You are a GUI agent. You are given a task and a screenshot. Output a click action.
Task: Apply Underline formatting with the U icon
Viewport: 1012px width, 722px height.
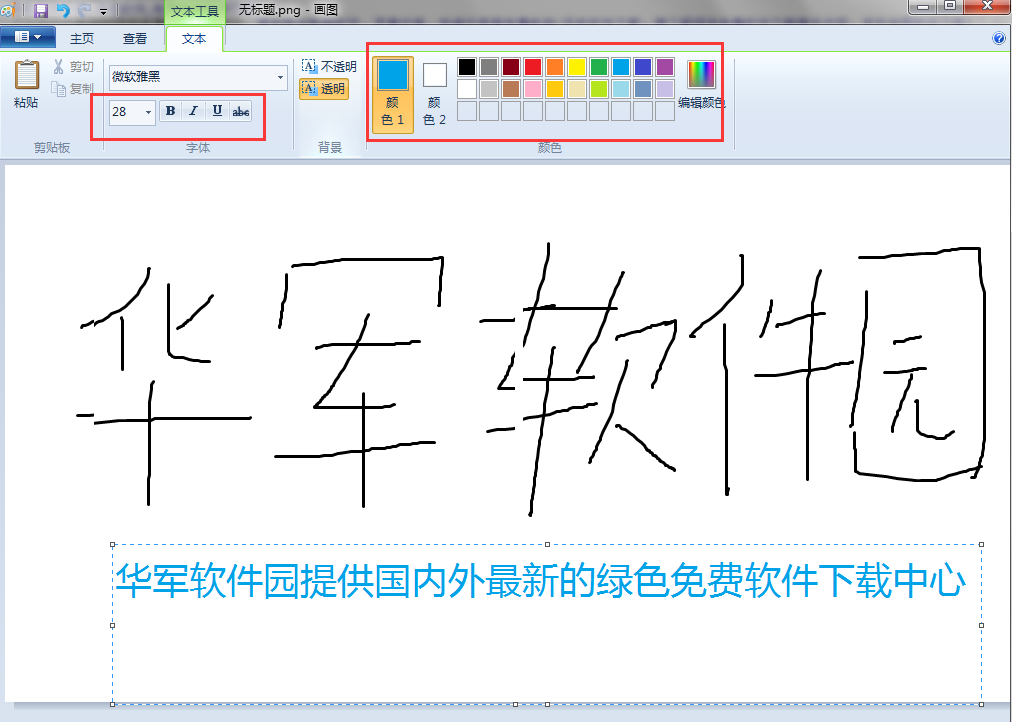[217, 111]
